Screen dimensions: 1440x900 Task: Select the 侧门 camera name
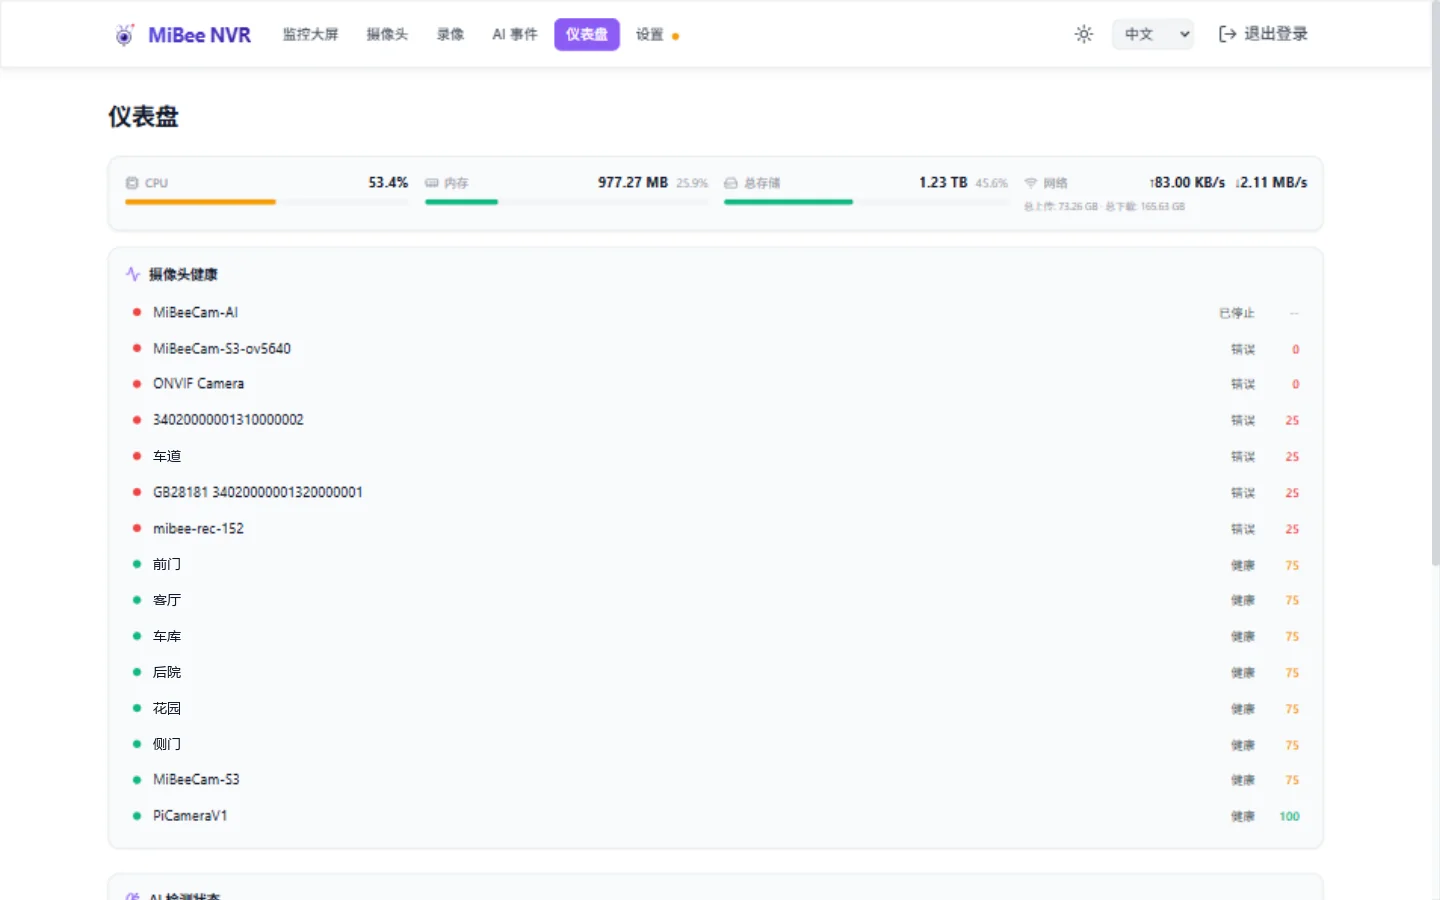tap(167, 744)
